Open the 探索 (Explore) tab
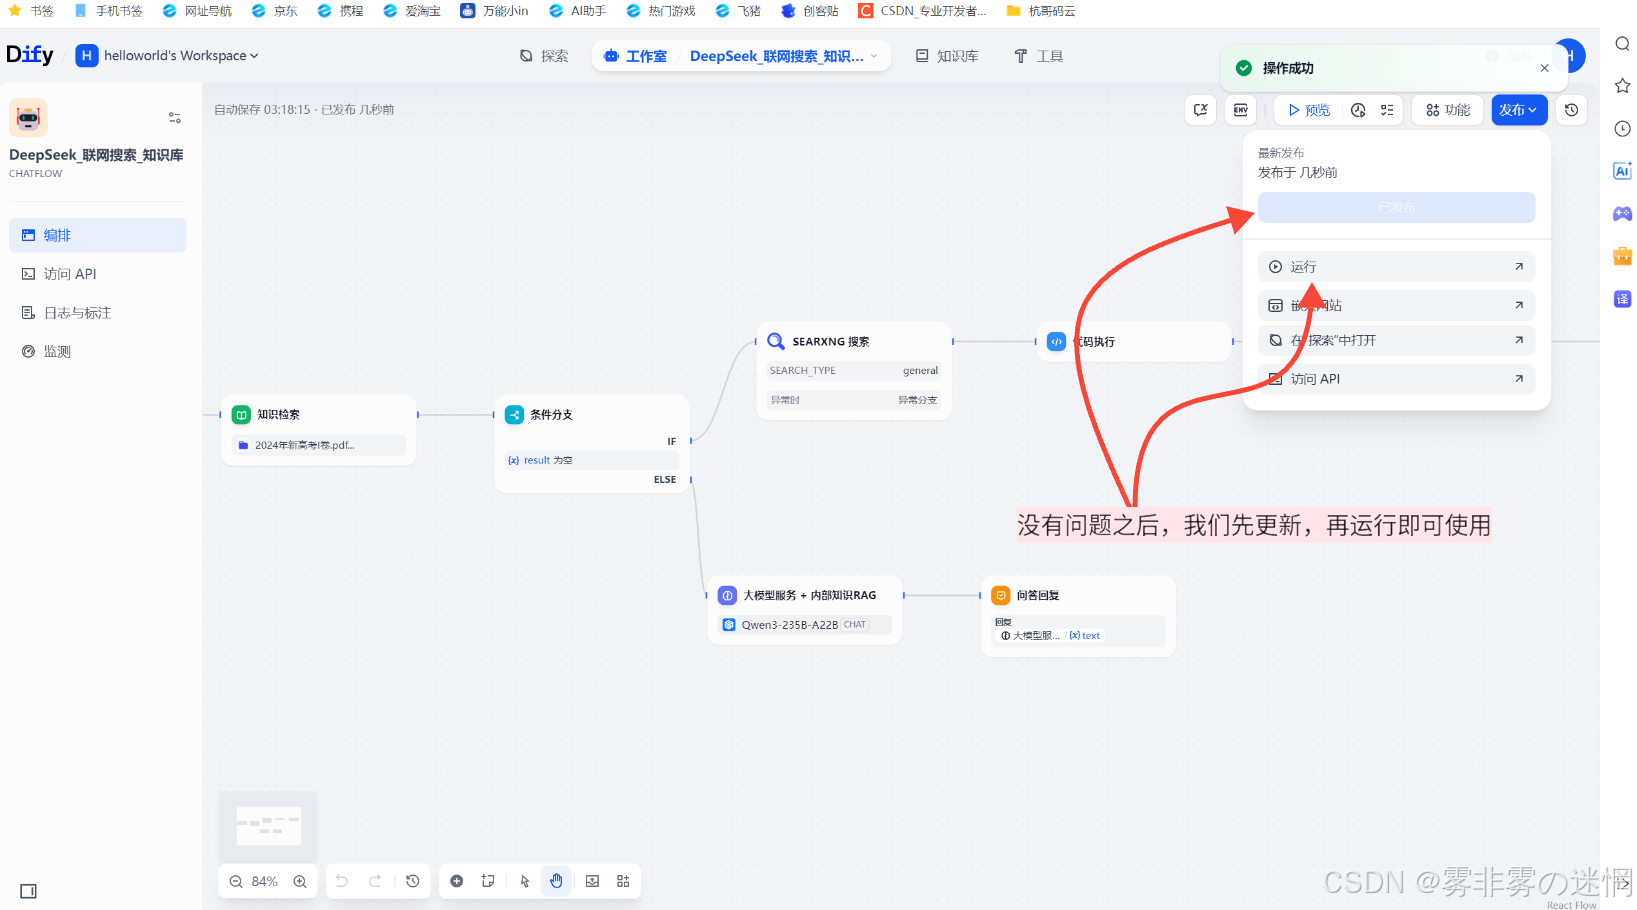This screenshot has width=1637, height=910. coord(544,56)
